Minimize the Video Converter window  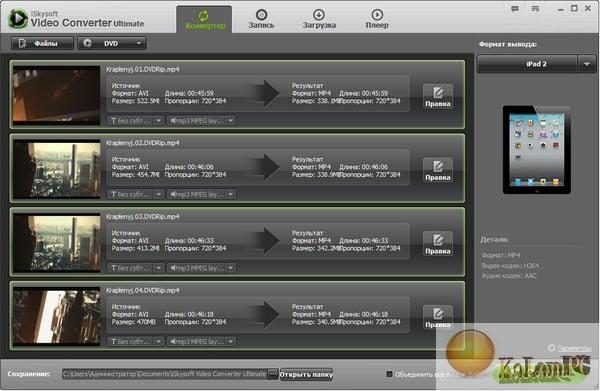[561, 9]
